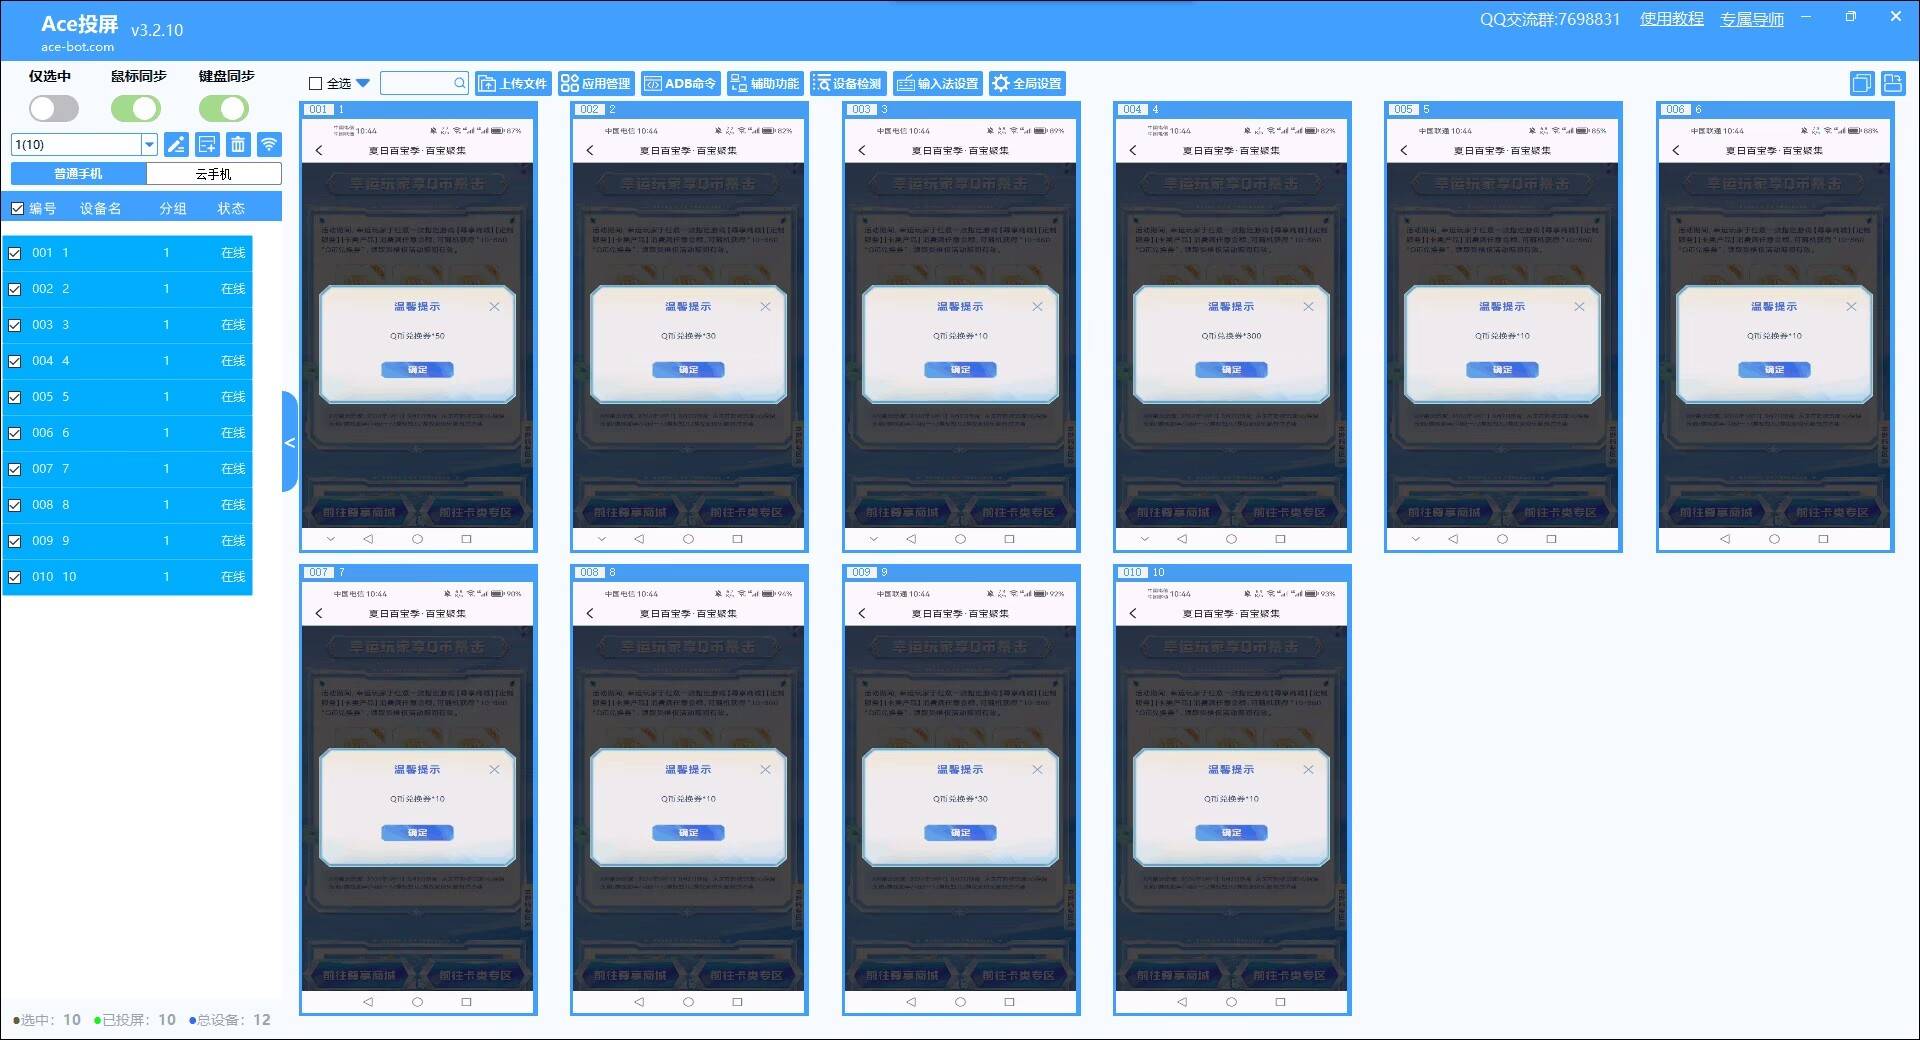
Task: Open the 设备检测 menu
Action: pos(847,83)
